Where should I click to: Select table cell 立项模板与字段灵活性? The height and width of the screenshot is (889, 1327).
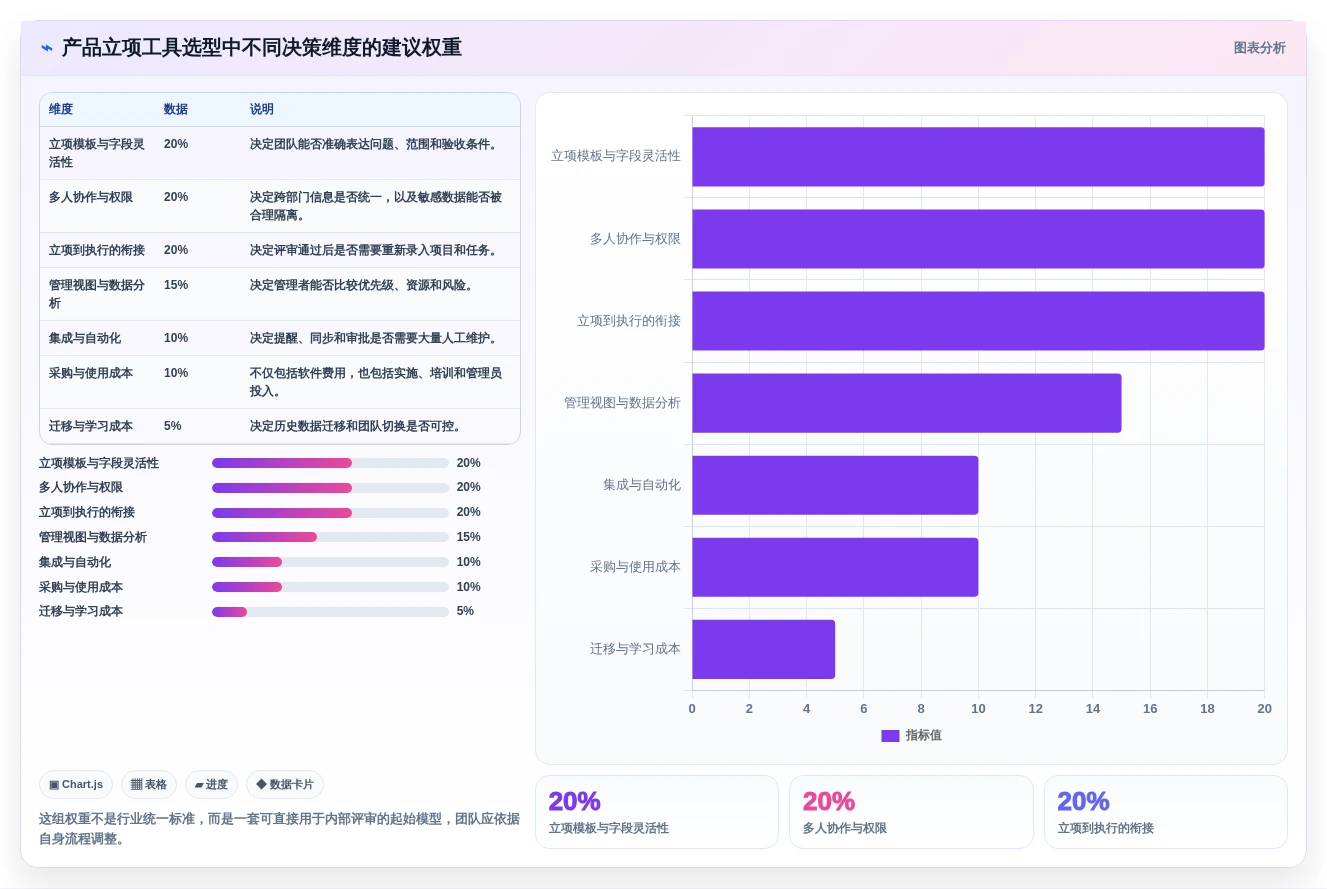click(97, 153)
